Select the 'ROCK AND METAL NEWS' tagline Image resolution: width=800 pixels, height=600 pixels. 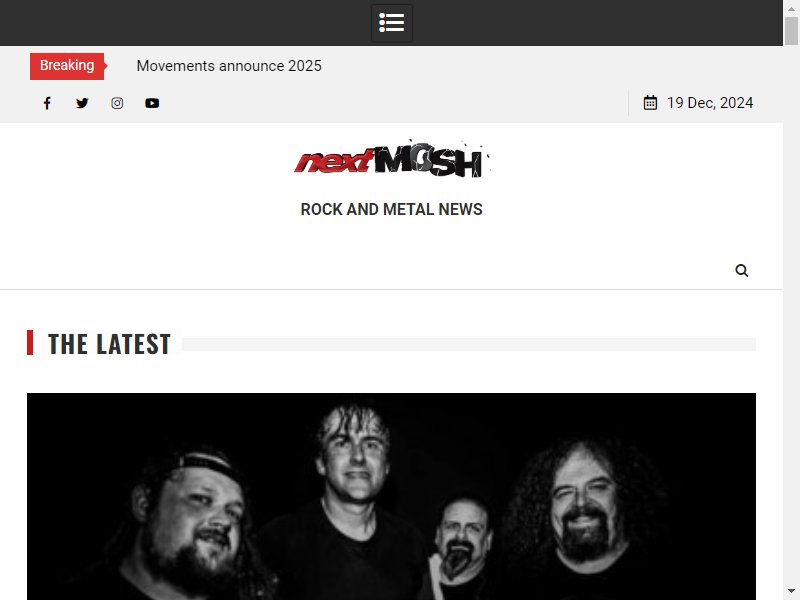click(391, 209)
